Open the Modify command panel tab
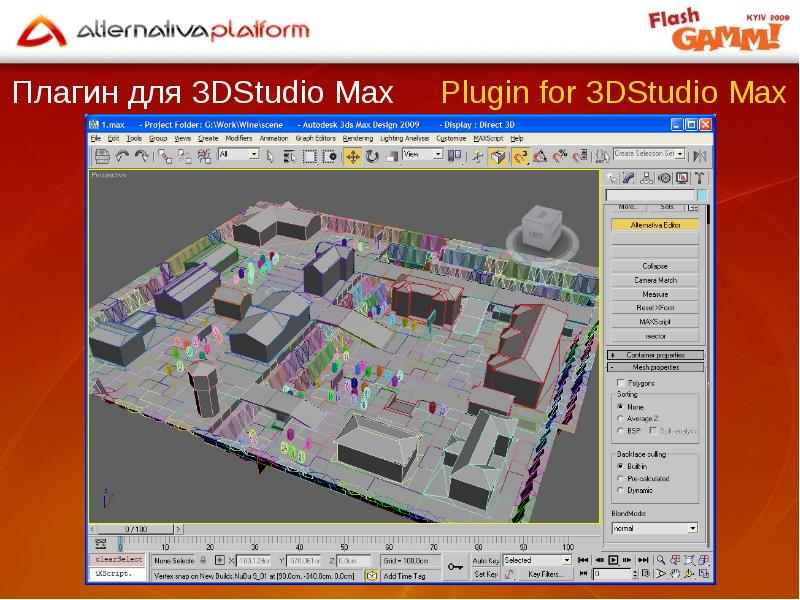The height and width of the screenshot is (600, 800). click(629, 178)
